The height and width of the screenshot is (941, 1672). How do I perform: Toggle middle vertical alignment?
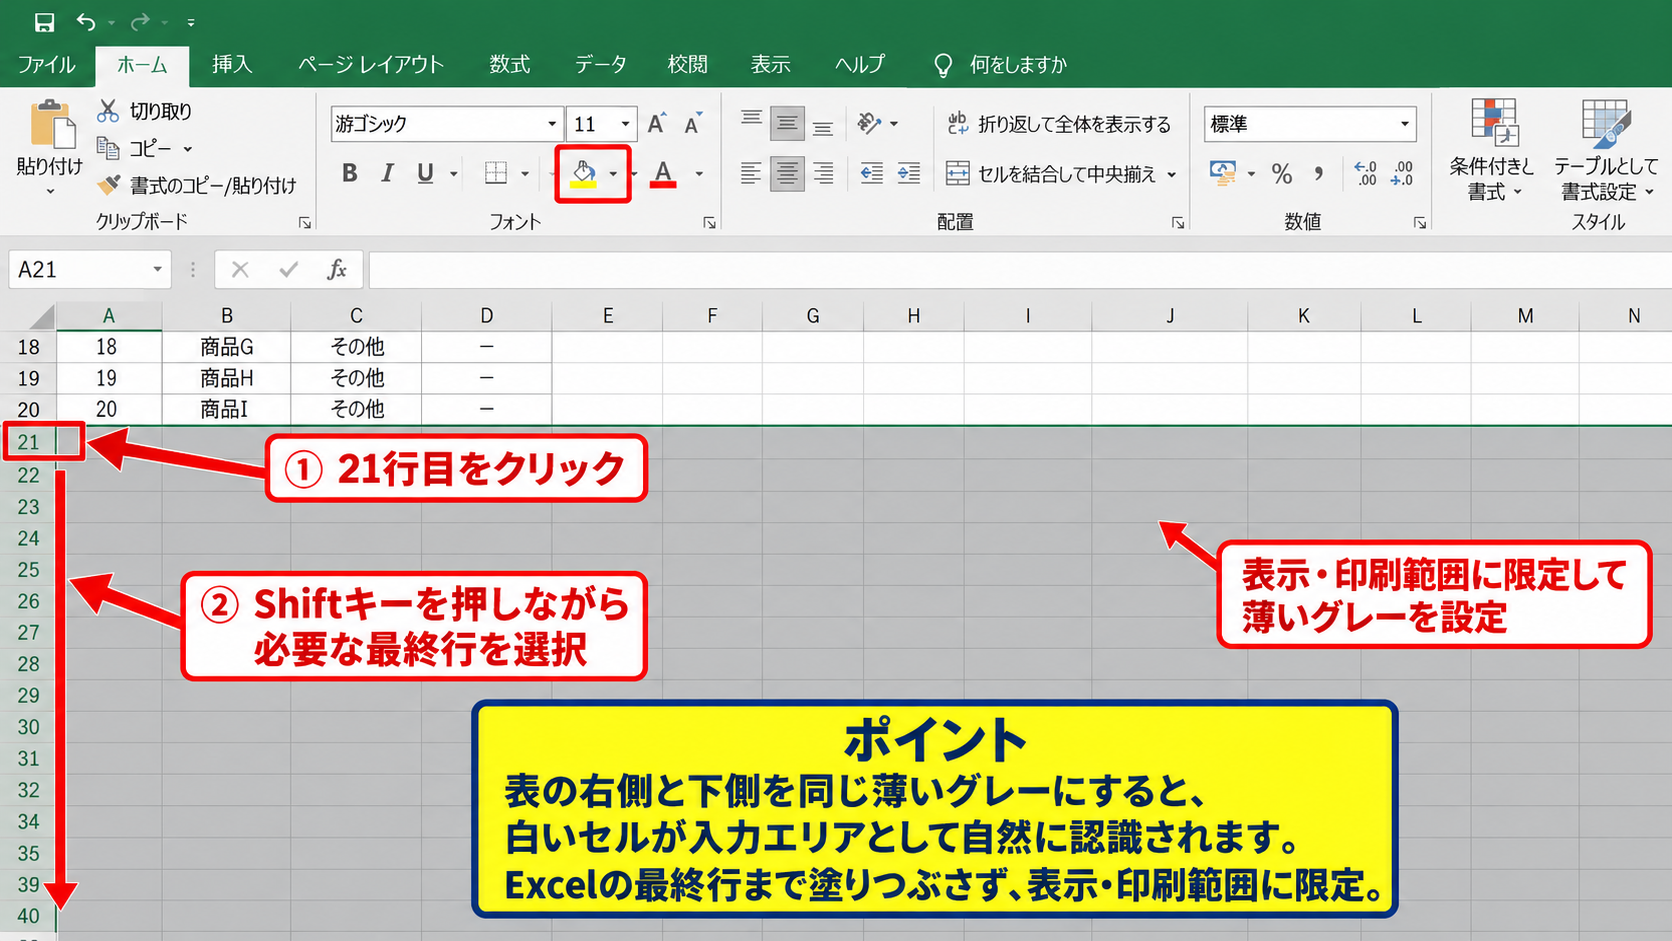coord(787,123)
